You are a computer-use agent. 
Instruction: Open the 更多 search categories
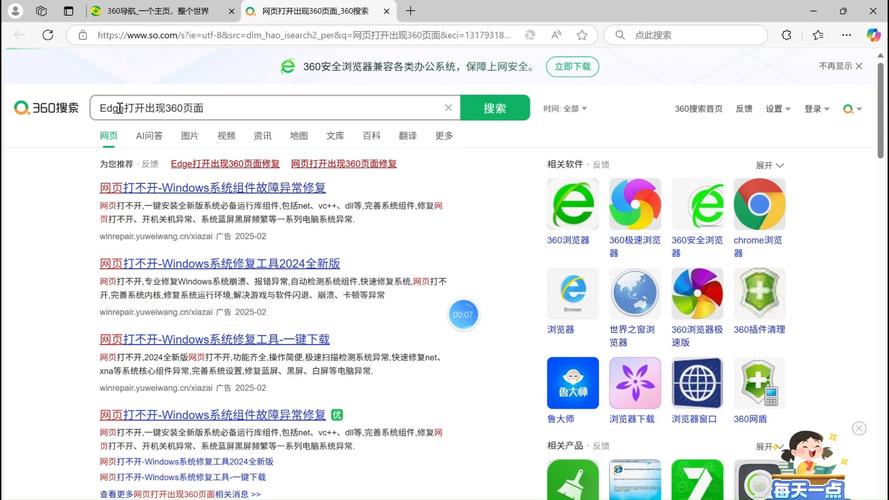444,135
